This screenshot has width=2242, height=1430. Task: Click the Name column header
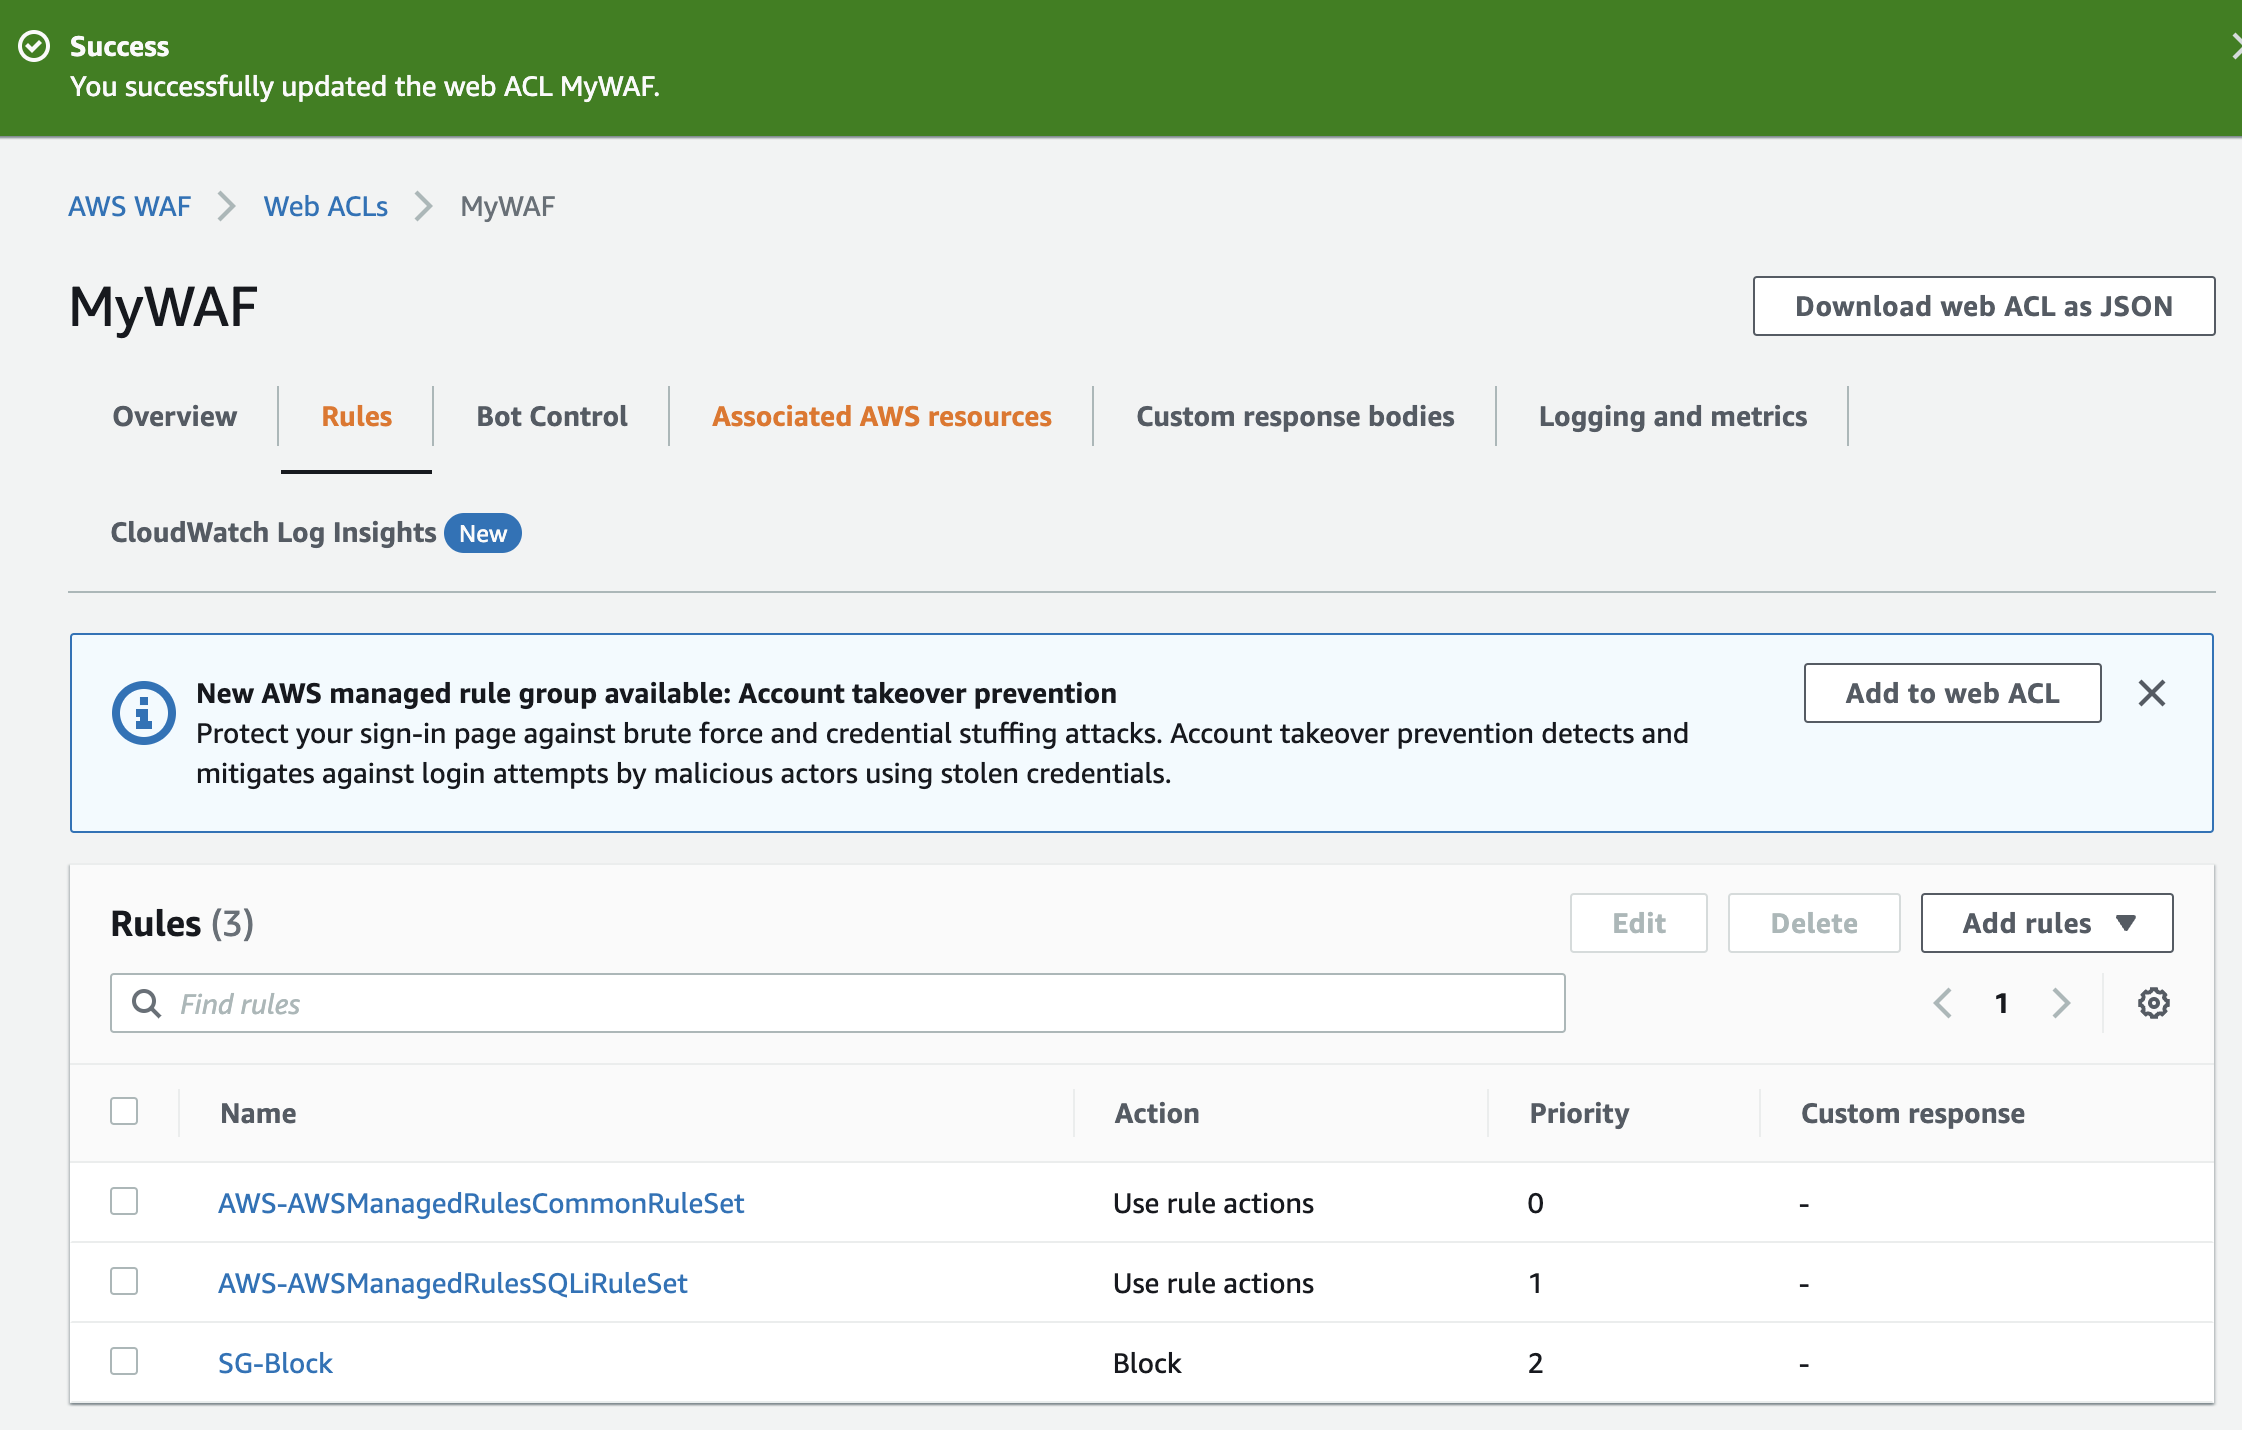click(x=258, y=1113)
